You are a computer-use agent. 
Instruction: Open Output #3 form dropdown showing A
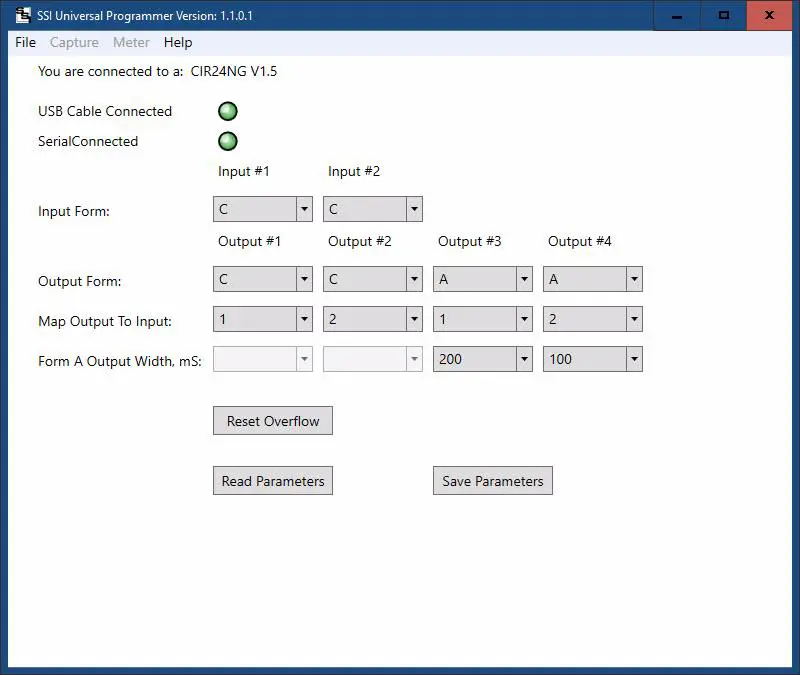[x=483, y=279]
